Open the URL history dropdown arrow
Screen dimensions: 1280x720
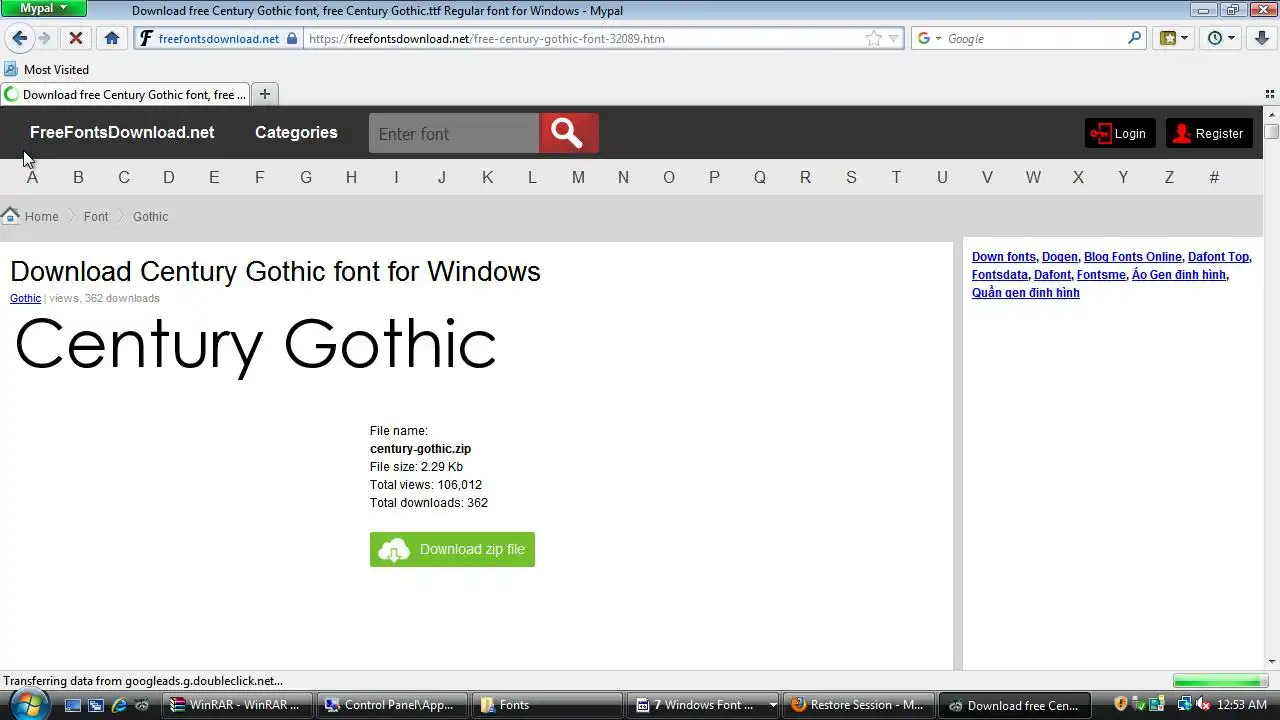tap(894, 38)
